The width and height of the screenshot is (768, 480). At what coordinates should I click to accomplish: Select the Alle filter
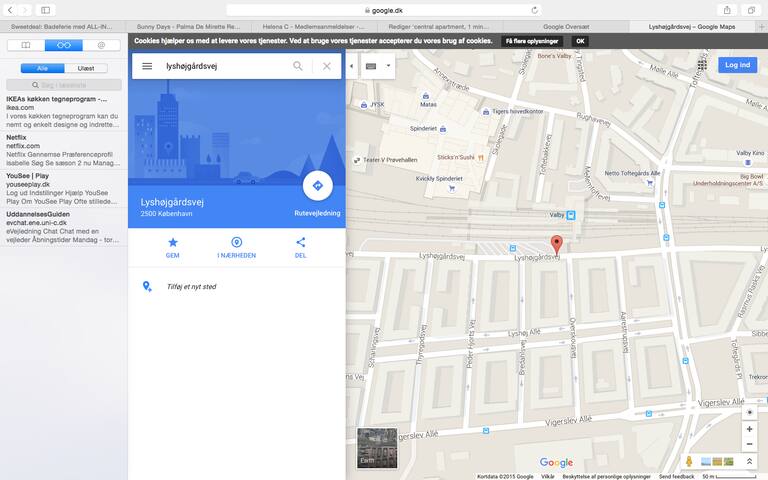(42, 68)
